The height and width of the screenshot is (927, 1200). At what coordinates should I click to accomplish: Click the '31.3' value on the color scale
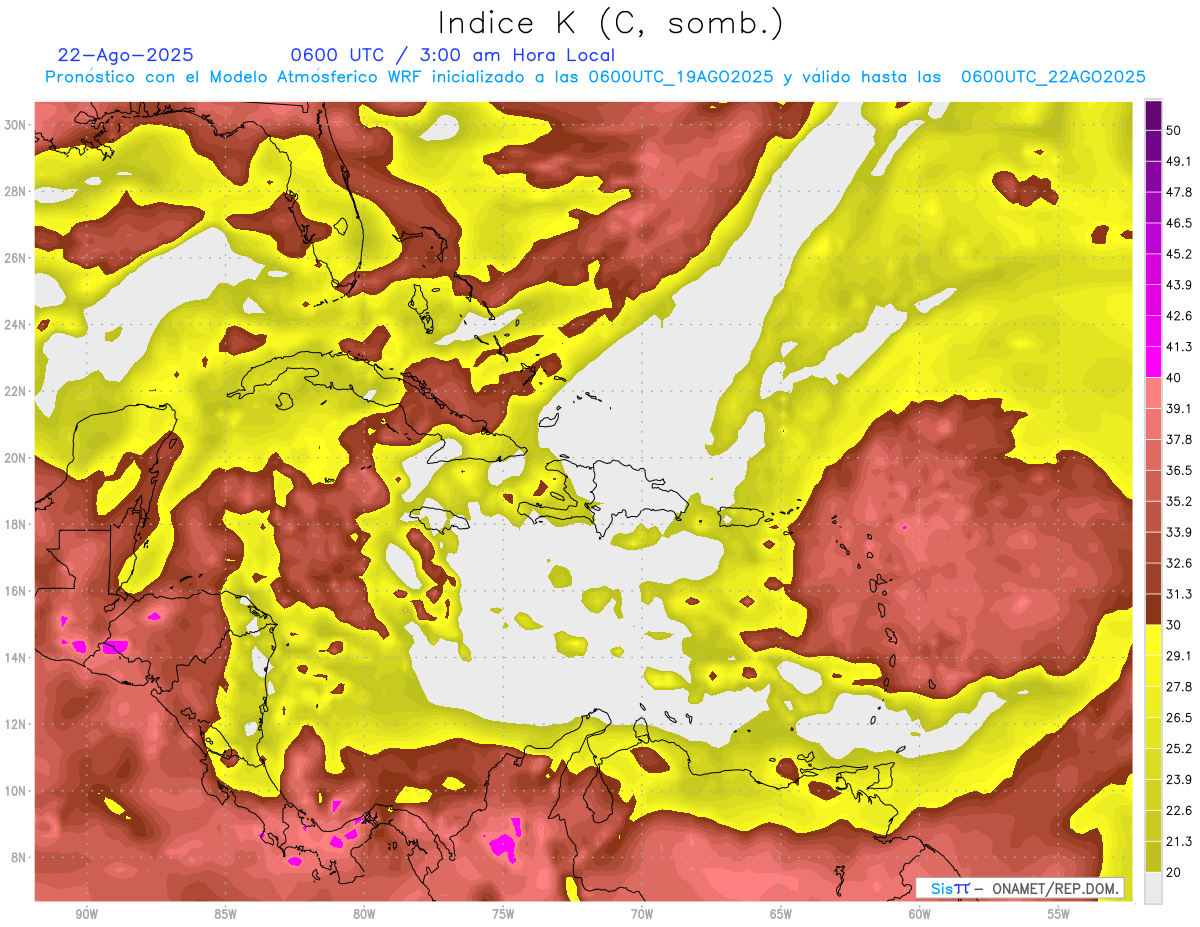click(x=1179, y=595)
